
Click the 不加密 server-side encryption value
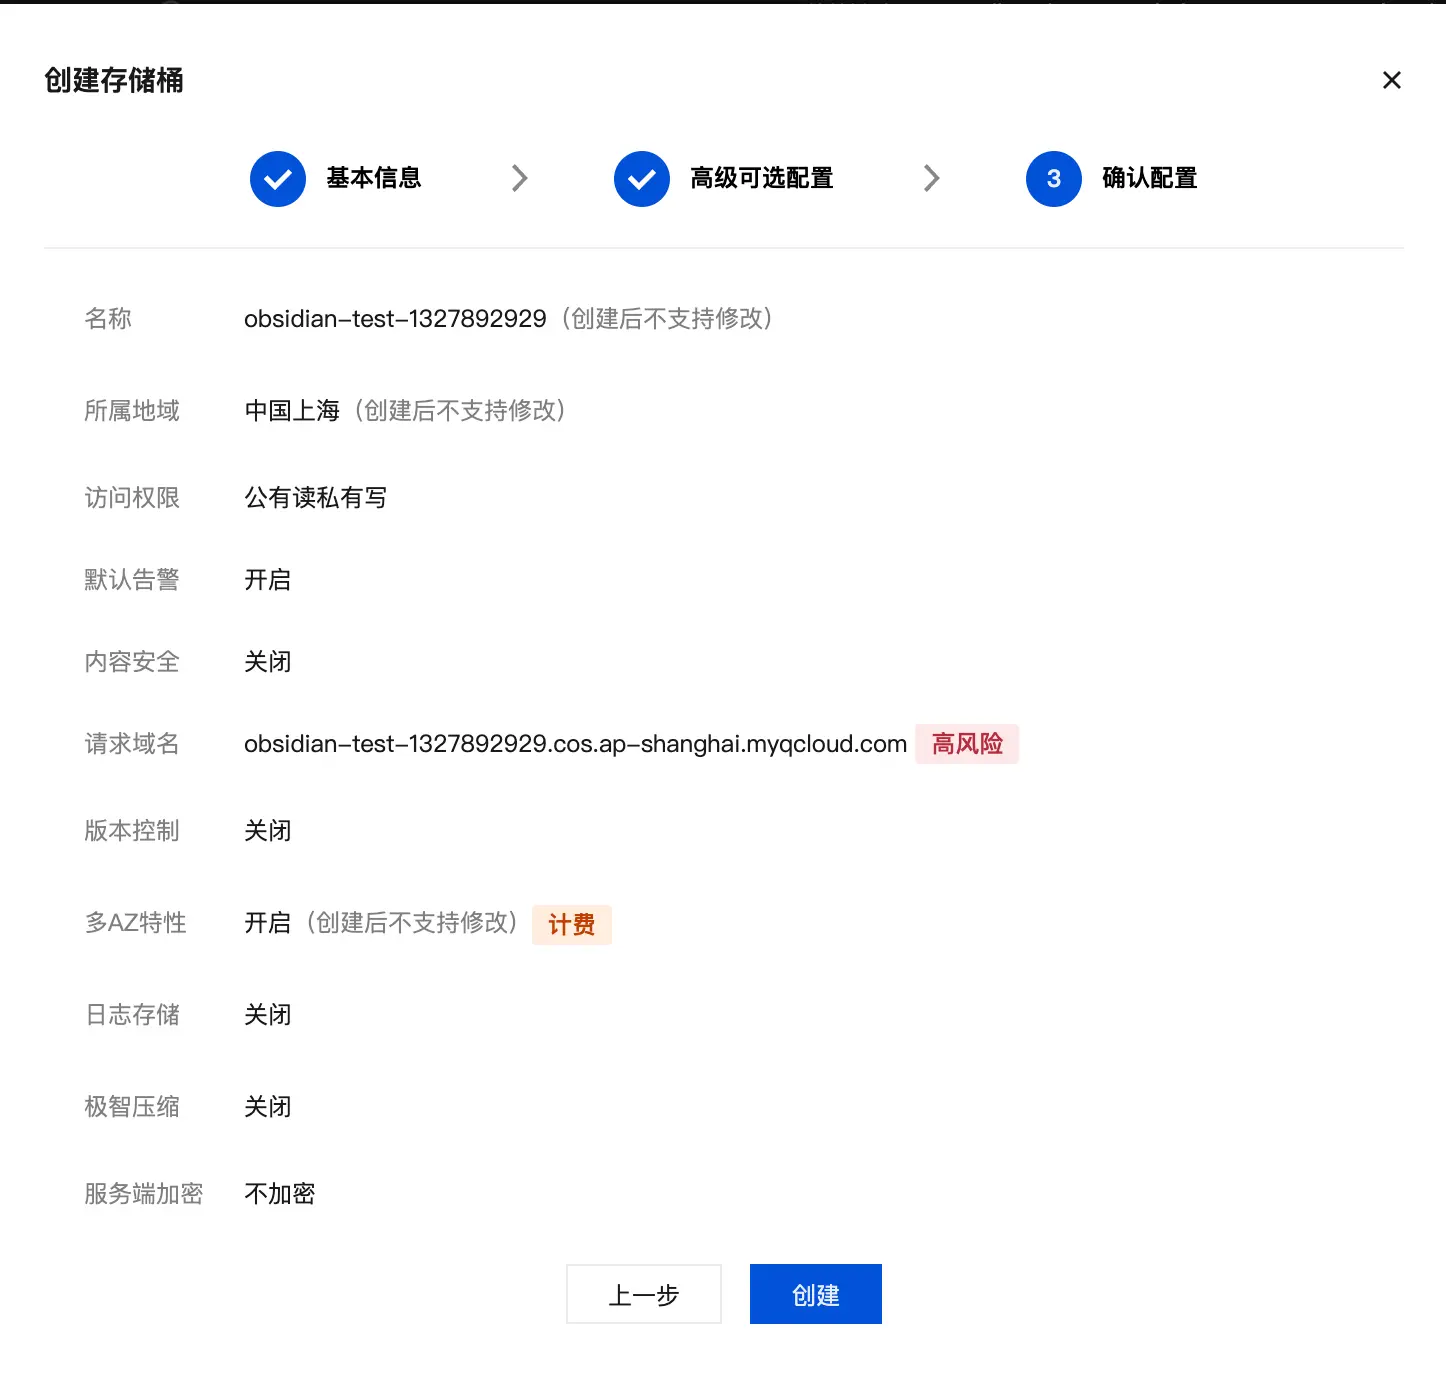click(x=280, y=1194)
